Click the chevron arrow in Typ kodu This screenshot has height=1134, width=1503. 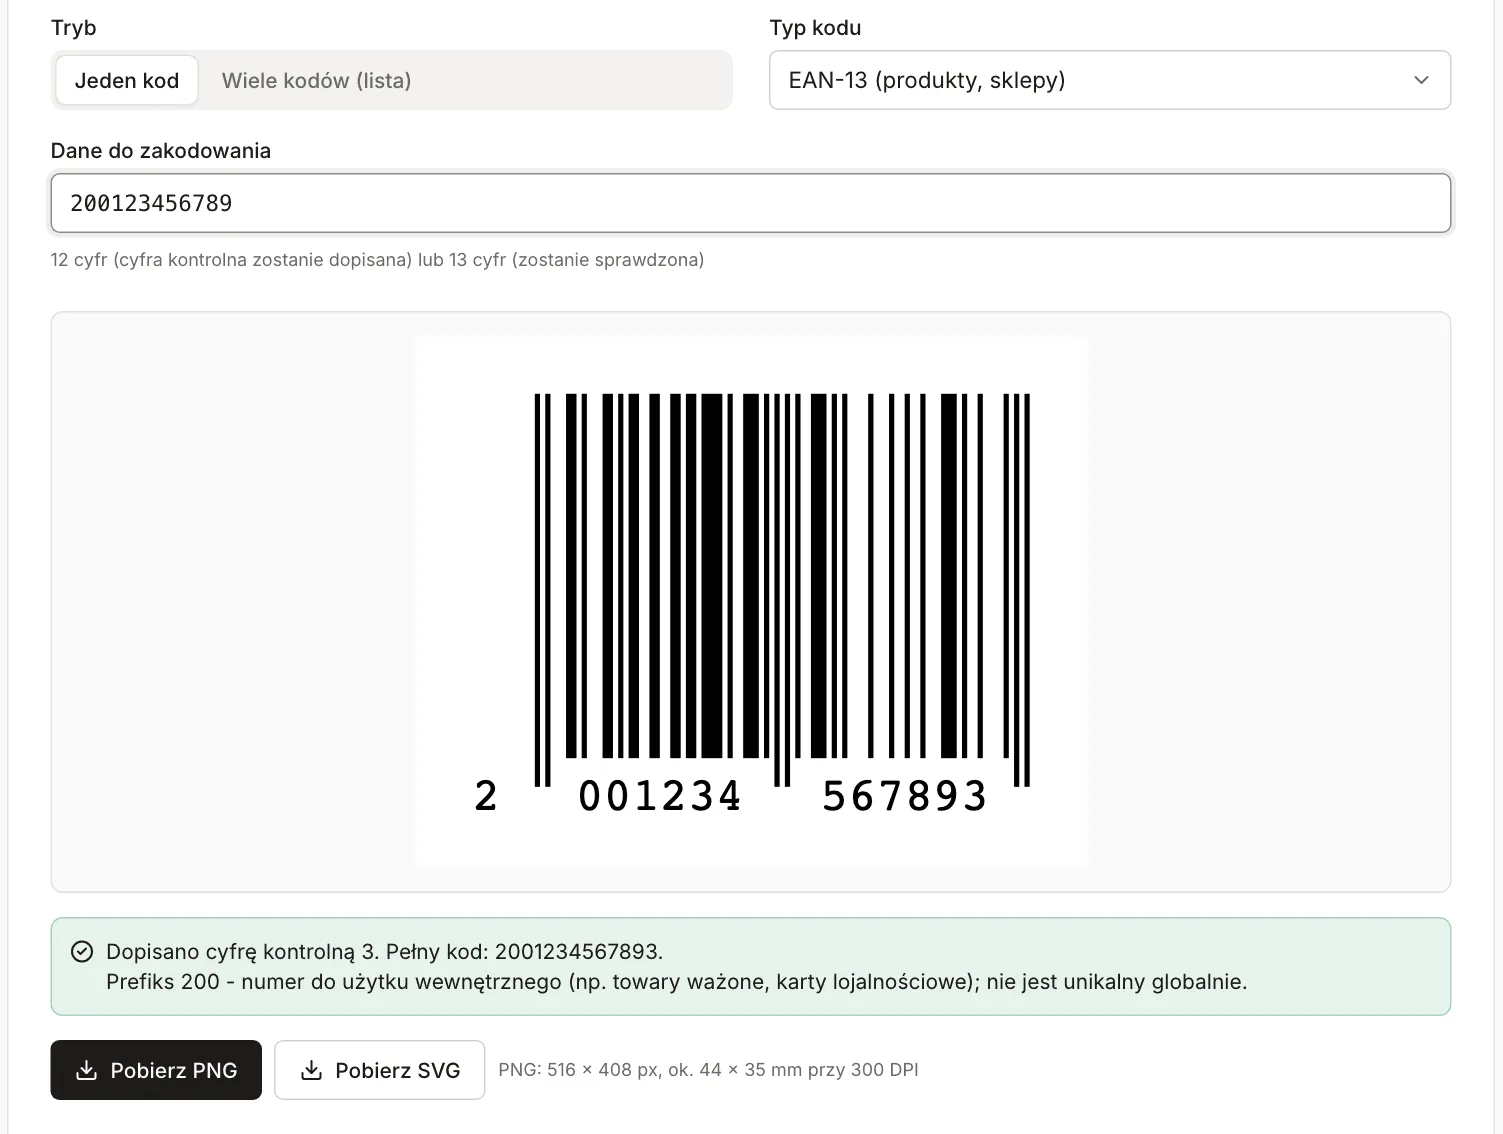pyautogui.click(x=1421, y=80)
